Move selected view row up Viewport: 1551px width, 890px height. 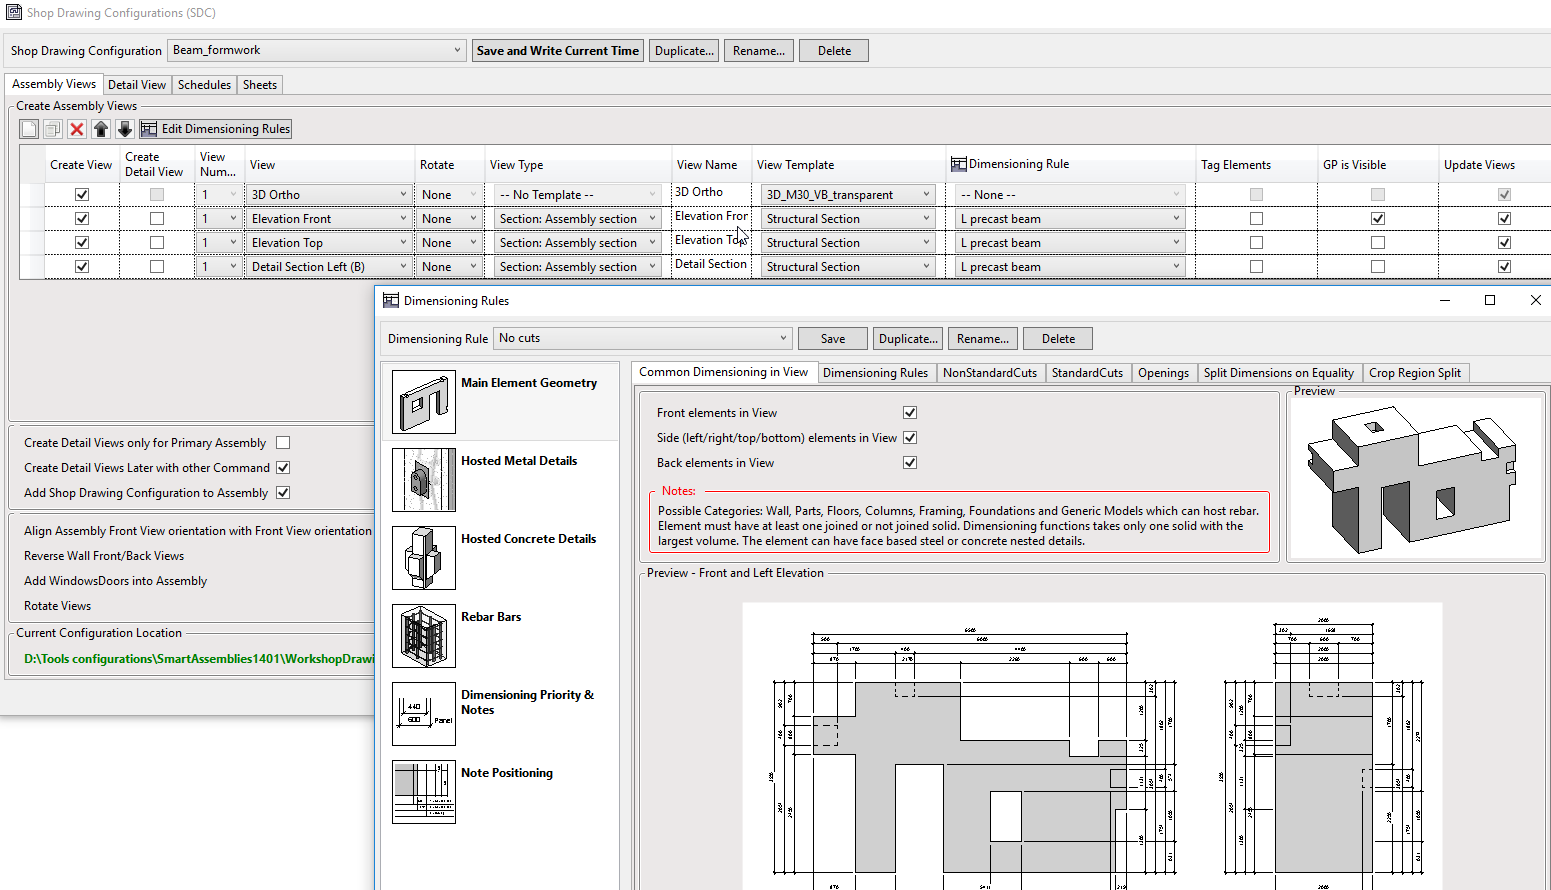pos(100,128)
